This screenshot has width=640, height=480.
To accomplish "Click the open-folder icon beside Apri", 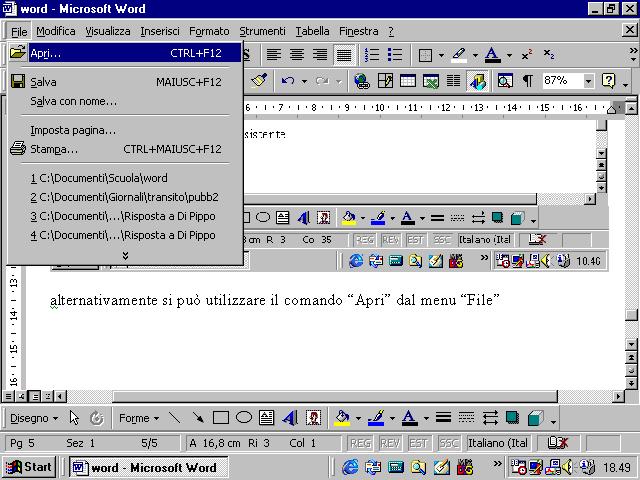I will [x=18, y=53].
